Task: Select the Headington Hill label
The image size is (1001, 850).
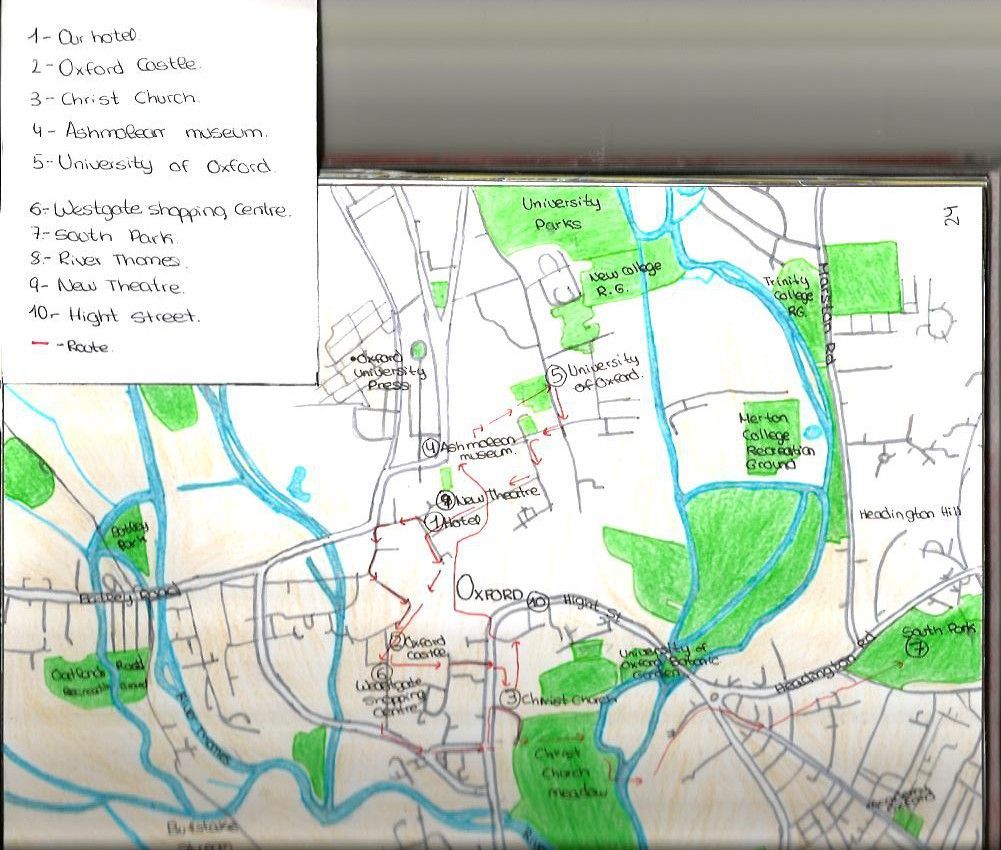Action: click(x=910, y=514)
